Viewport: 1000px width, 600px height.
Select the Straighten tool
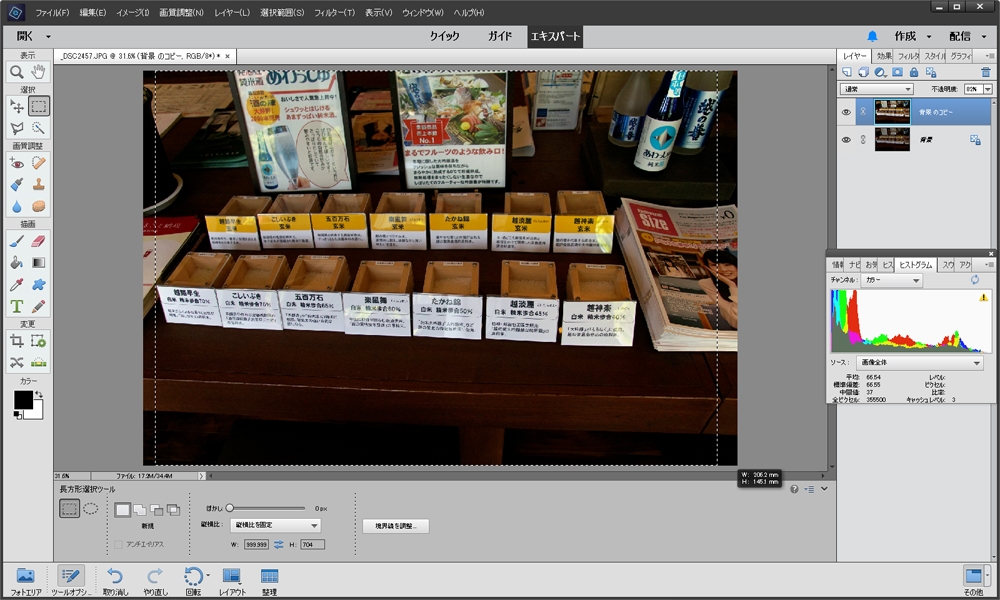coord(38,363)
